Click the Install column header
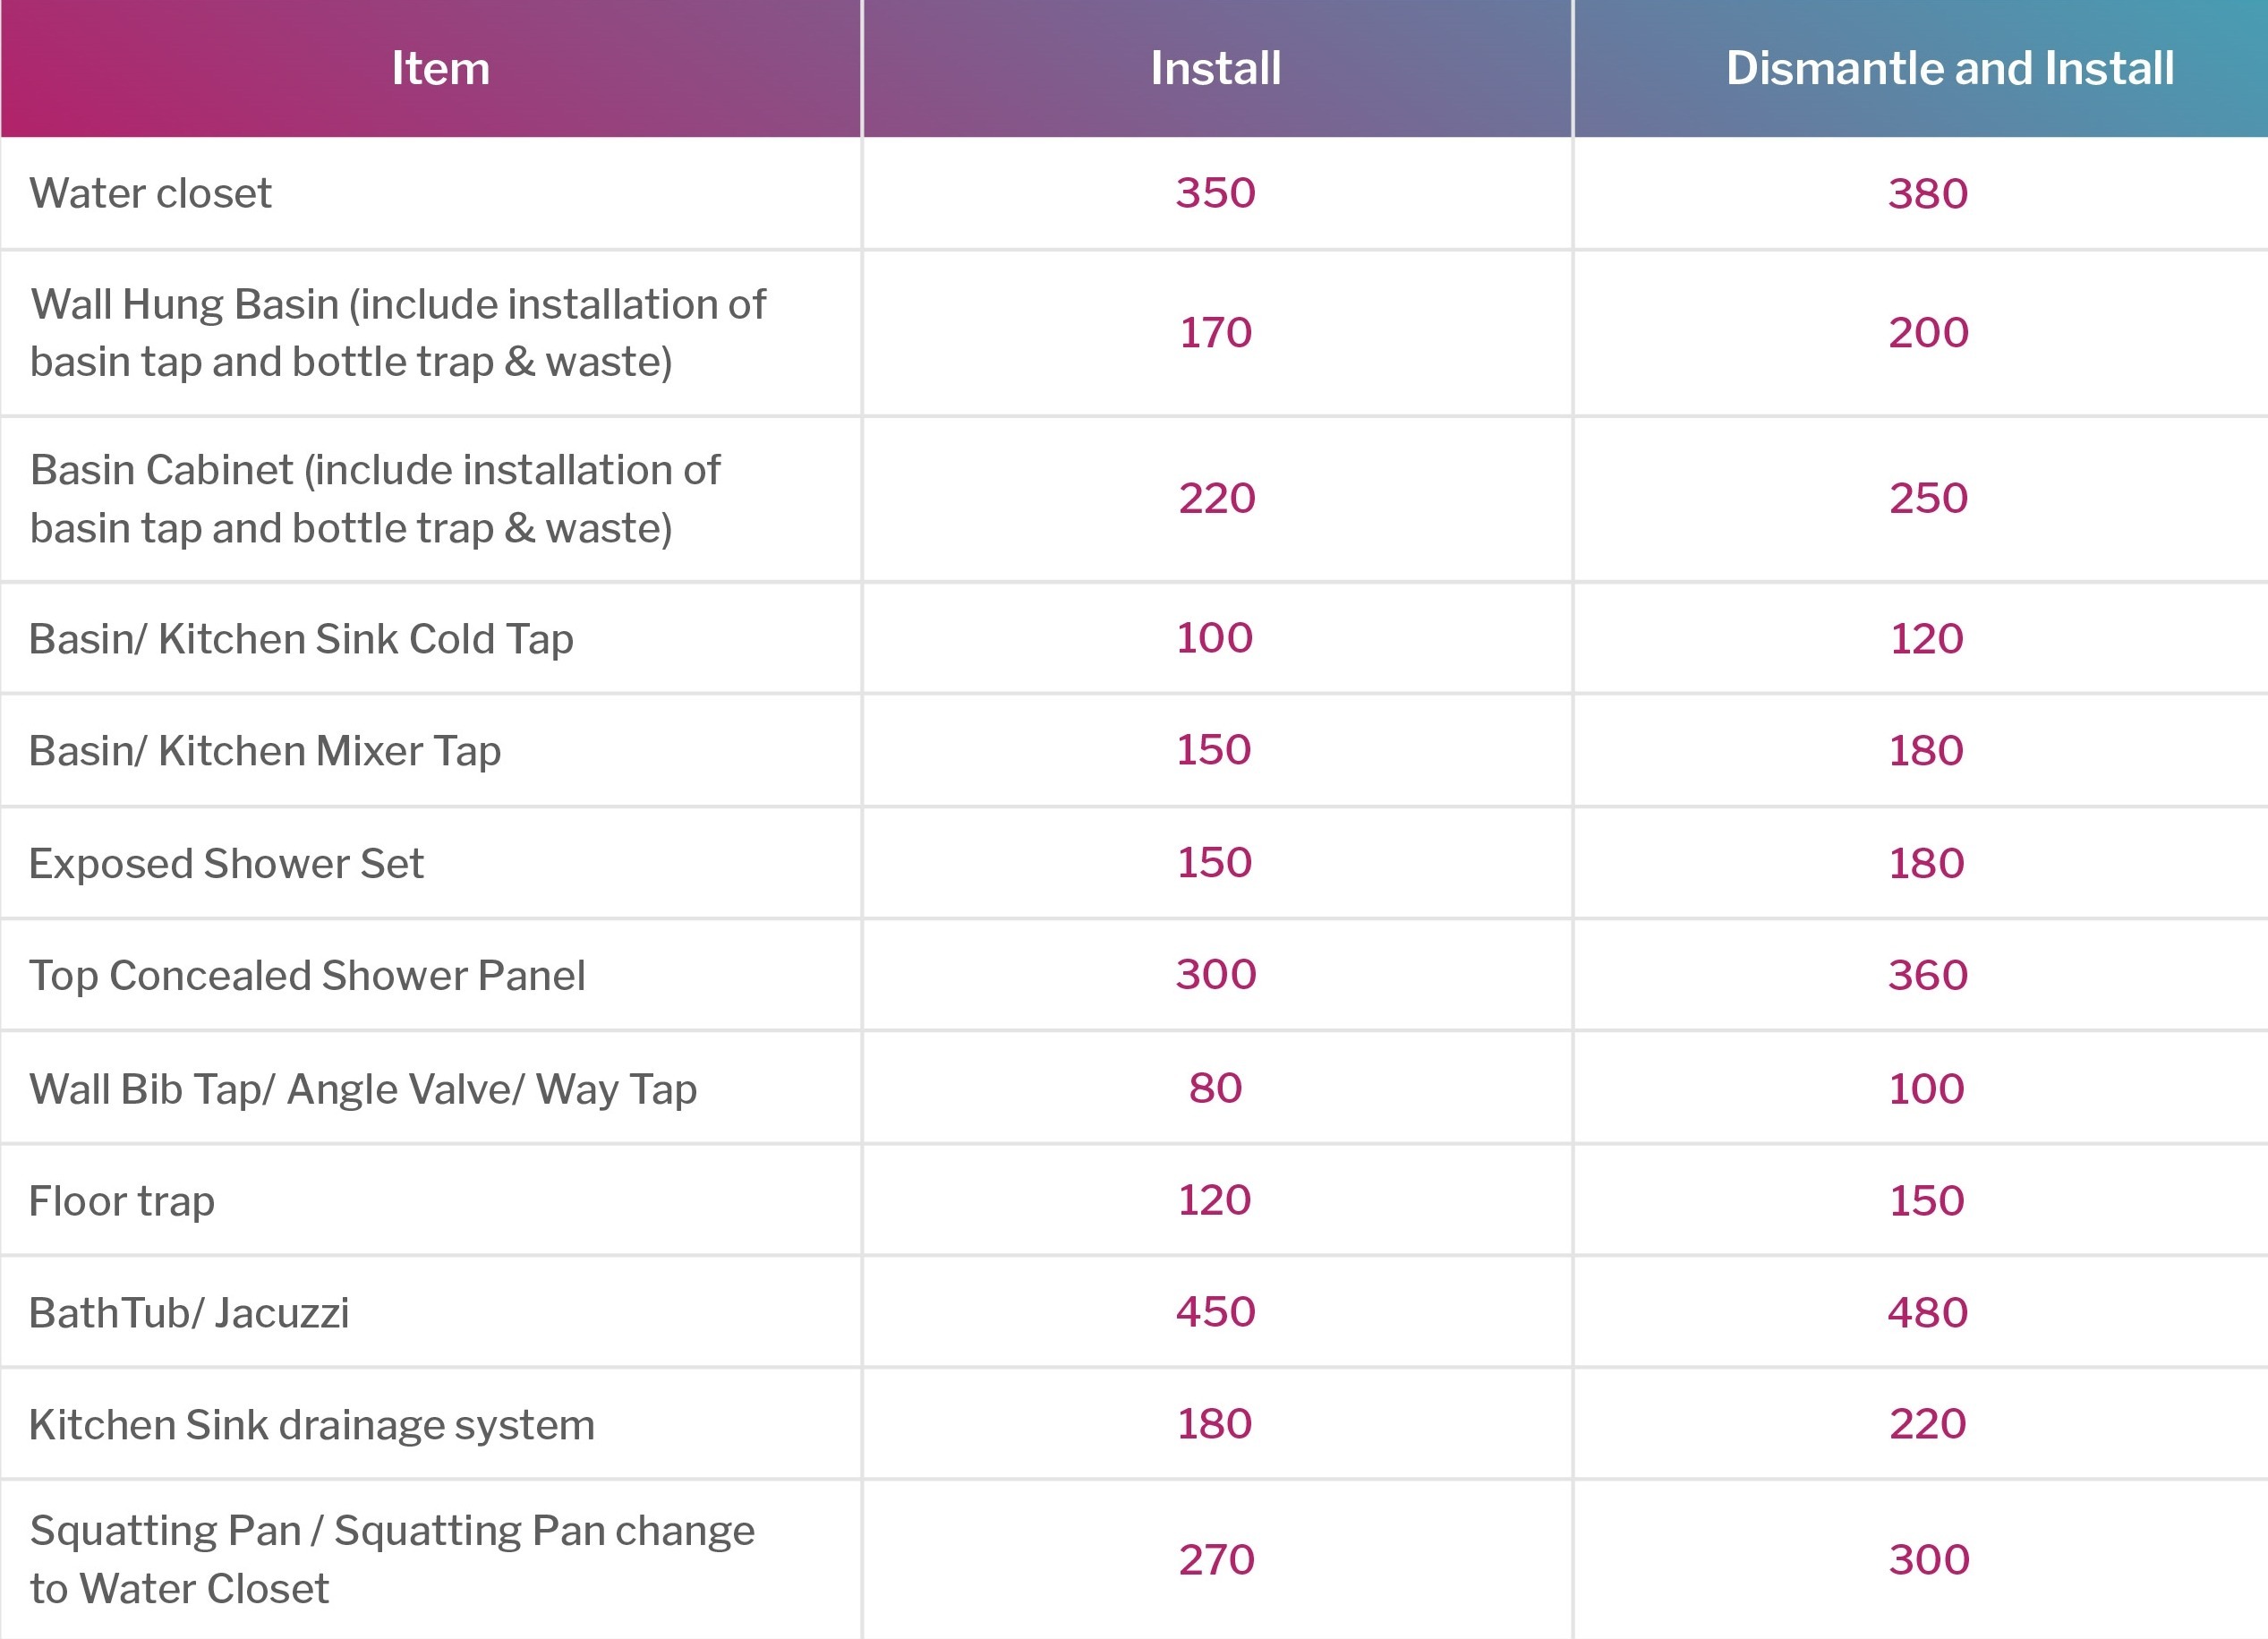Image resolution: width=2268 pixels, height=1639 pixels. tap(1215, 68)
